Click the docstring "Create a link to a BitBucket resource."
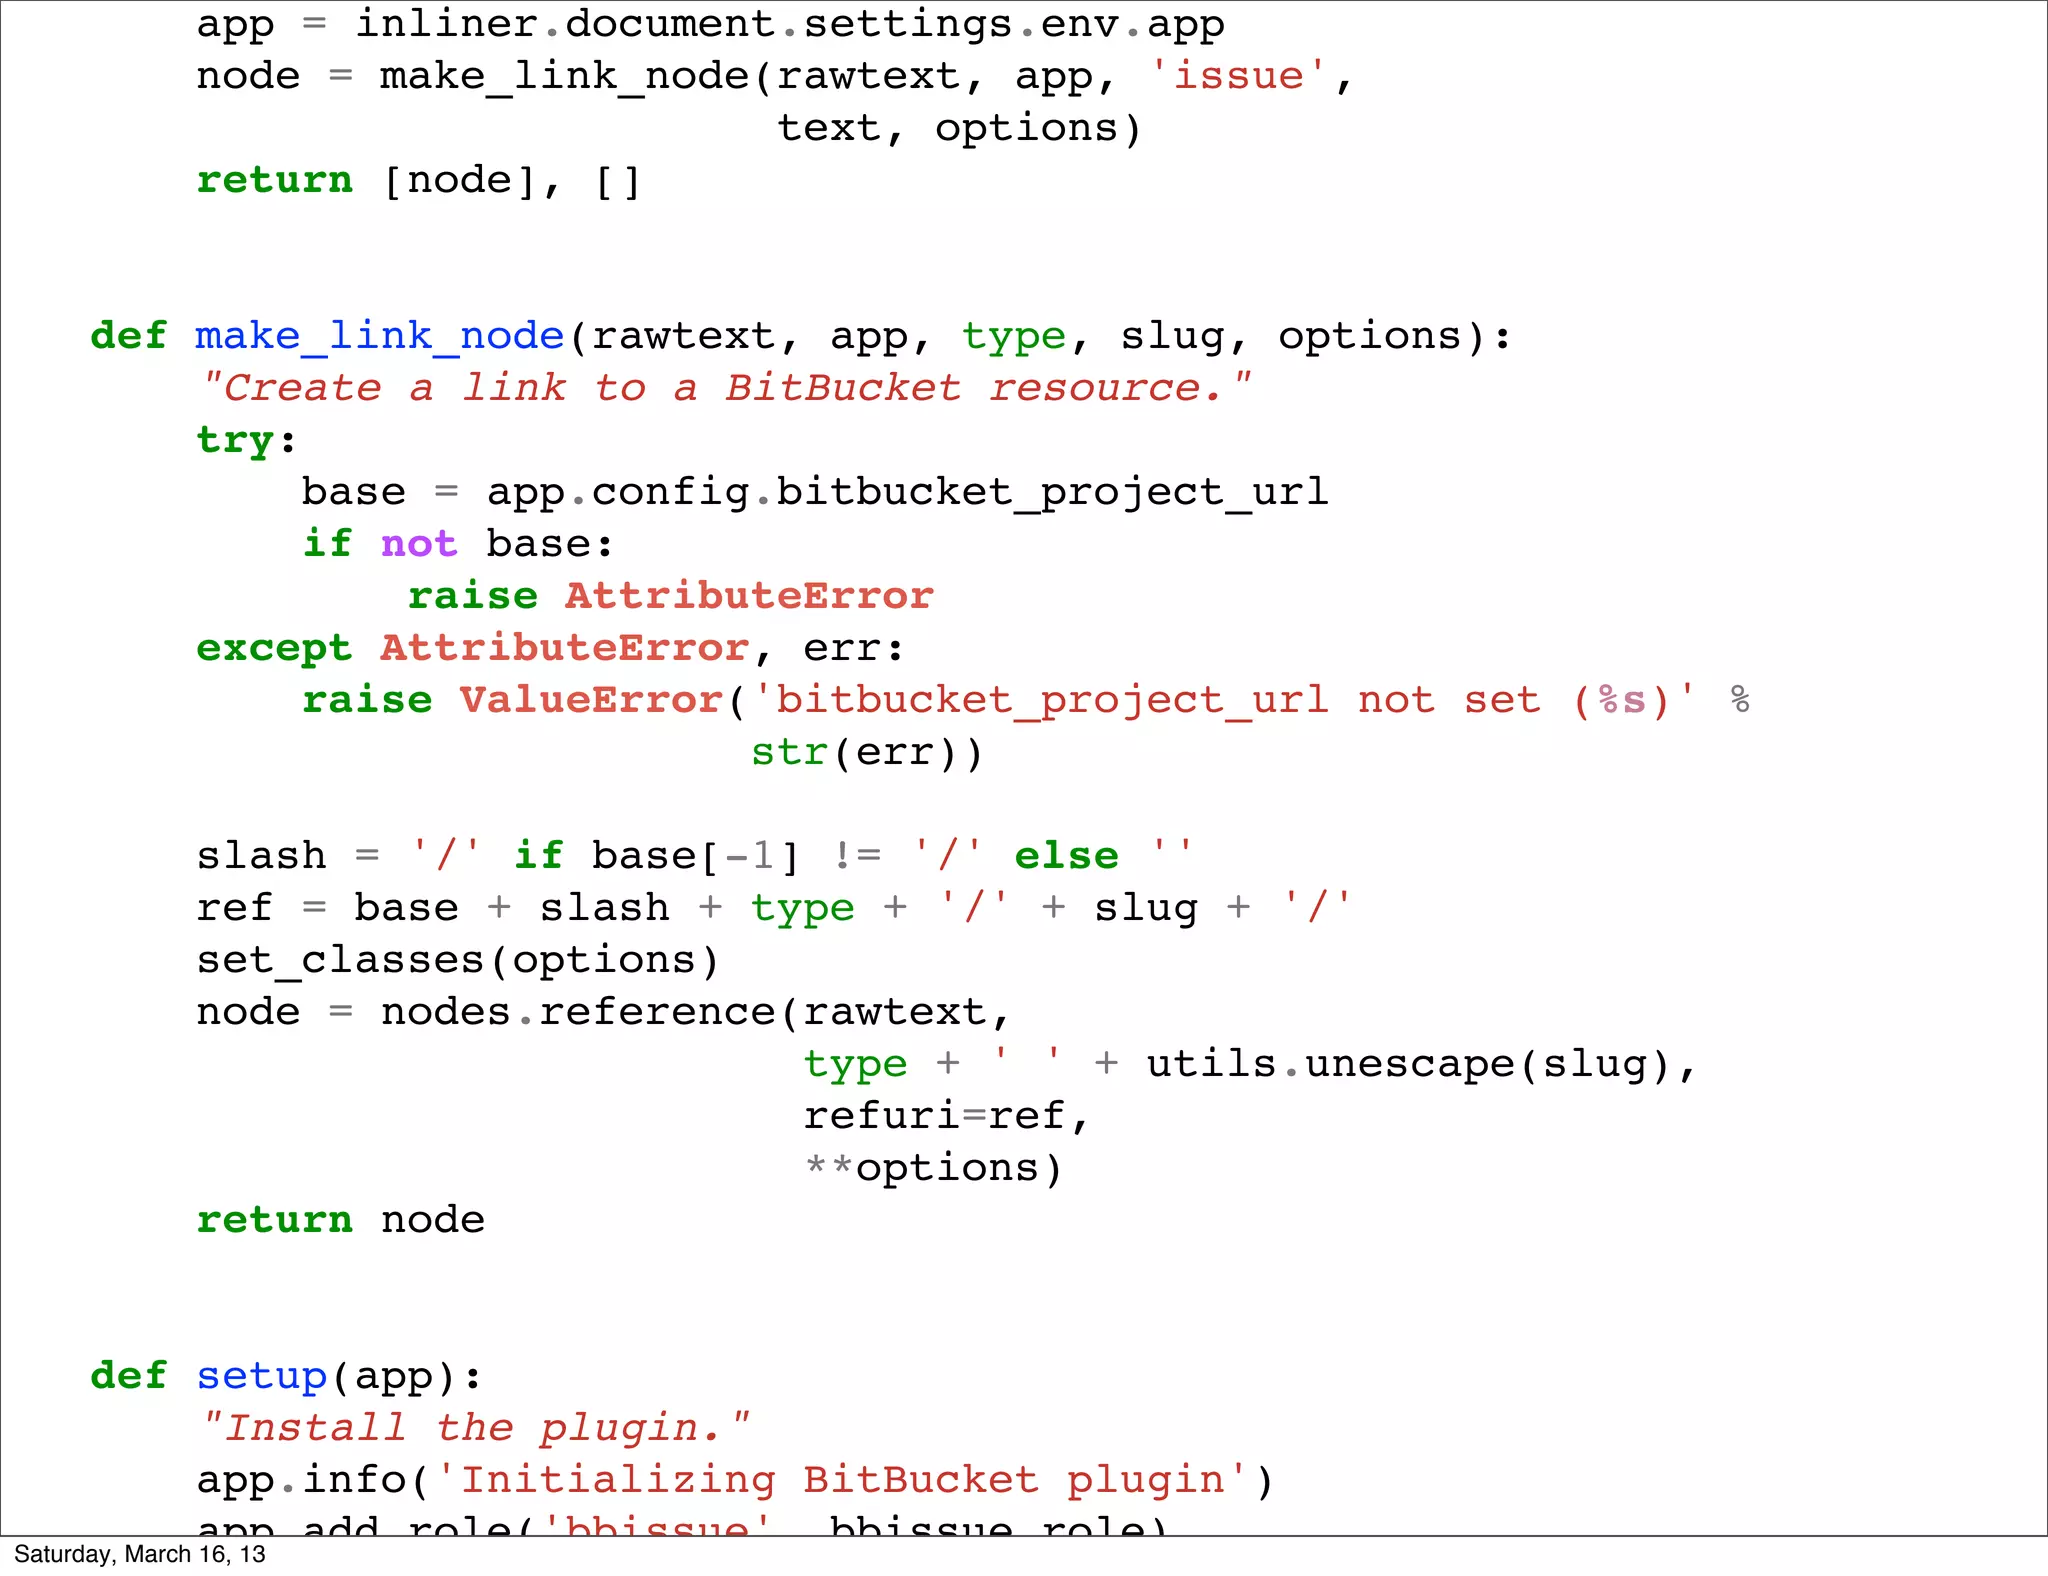The height and width of the screenshot is (1576, 2048). click(x=725, y=387)
